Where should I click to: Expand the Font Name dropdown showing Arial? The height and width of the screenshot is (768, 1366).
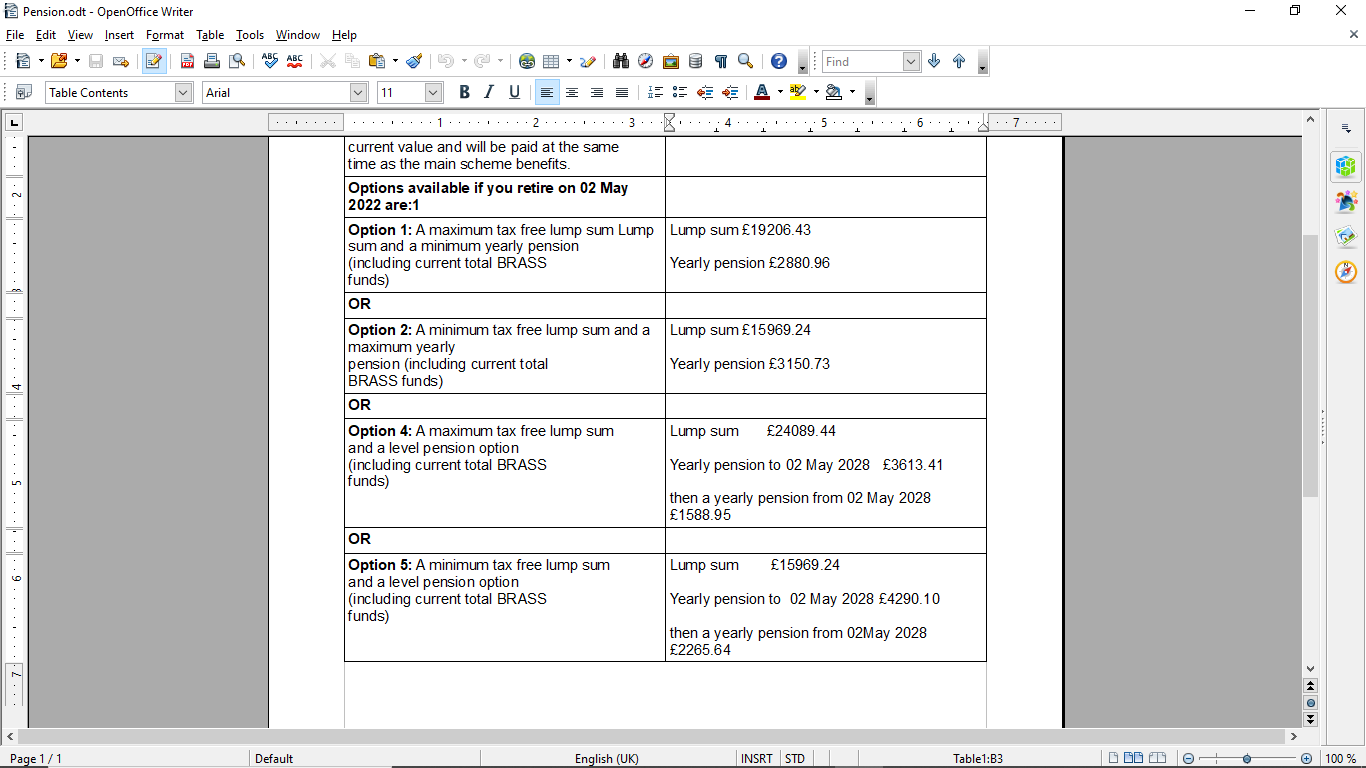click(x=359, y=92)
